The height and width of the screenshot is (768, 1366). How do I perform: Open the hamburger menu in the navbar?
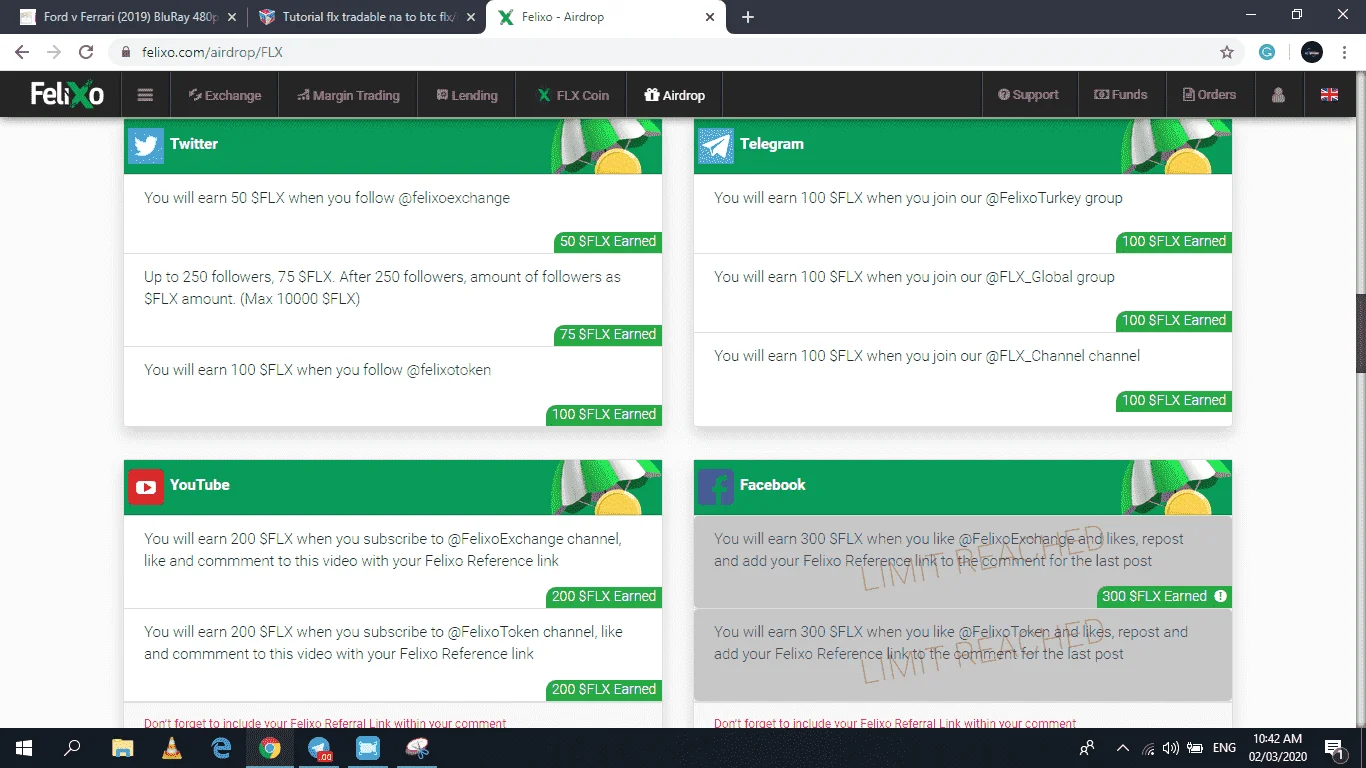pos(146,95)
